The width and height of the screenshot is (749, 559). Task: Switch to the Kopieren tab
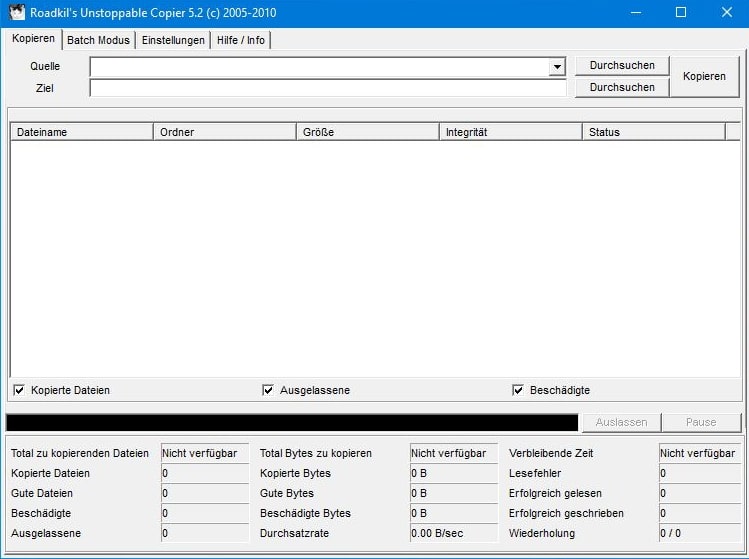pos(33,38)
